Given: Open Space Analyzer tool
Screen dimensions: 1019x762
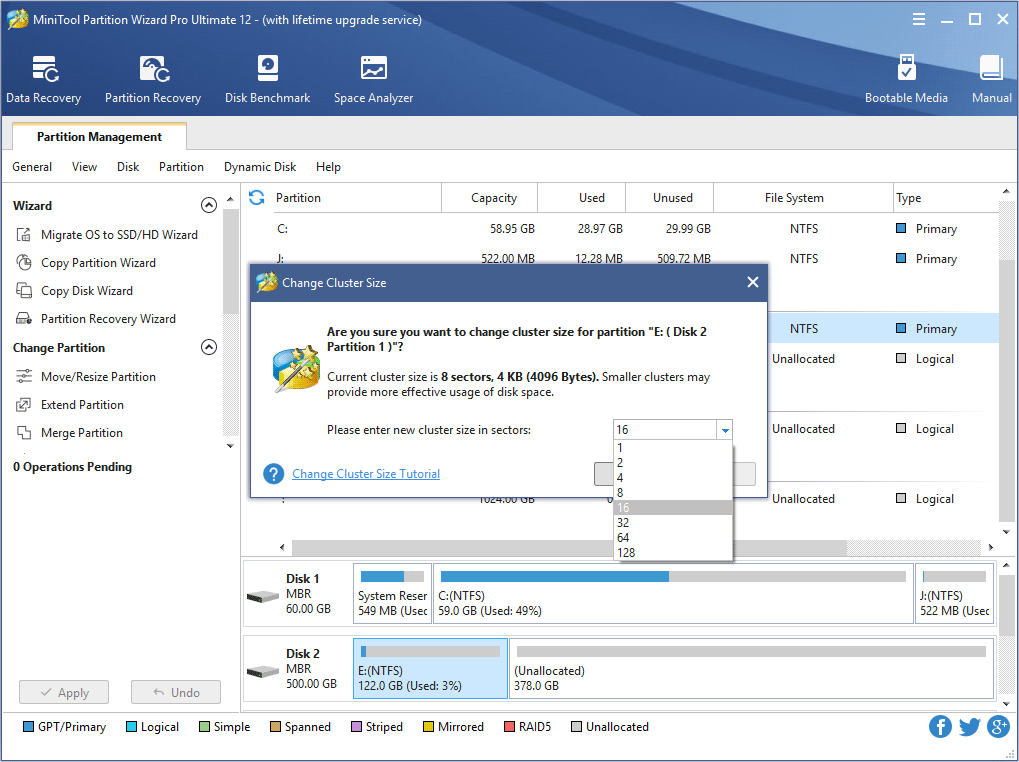Looking at the screenshot, I should click(x=373, y=79).
